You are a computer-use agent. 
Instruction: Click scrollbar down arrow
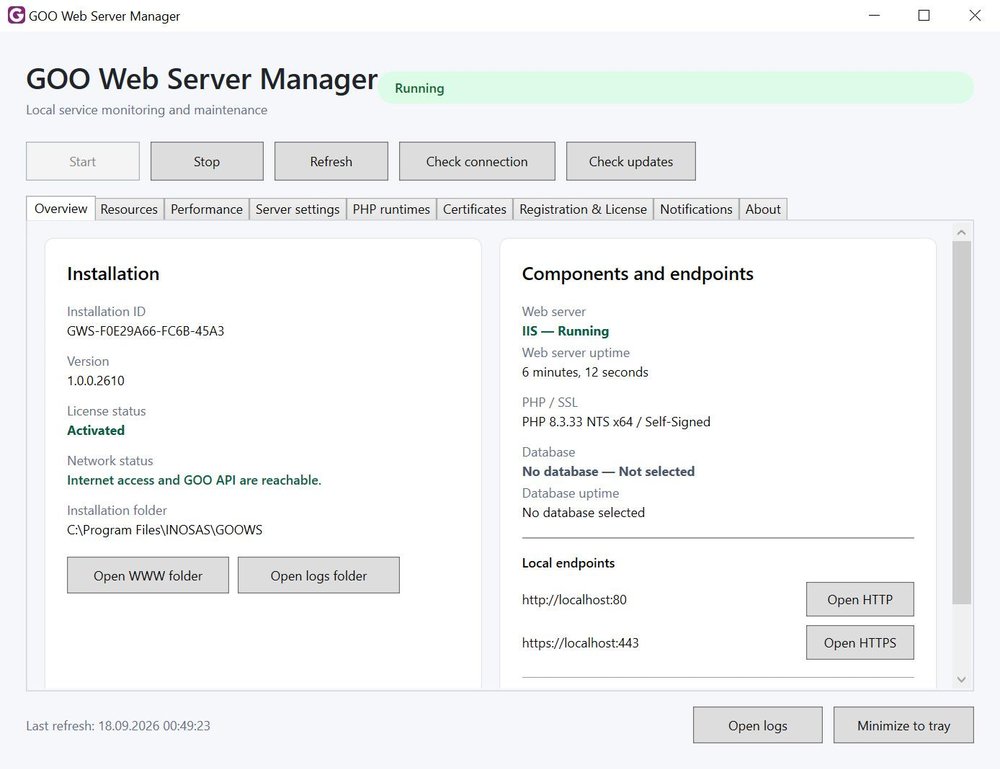[962, 680]
